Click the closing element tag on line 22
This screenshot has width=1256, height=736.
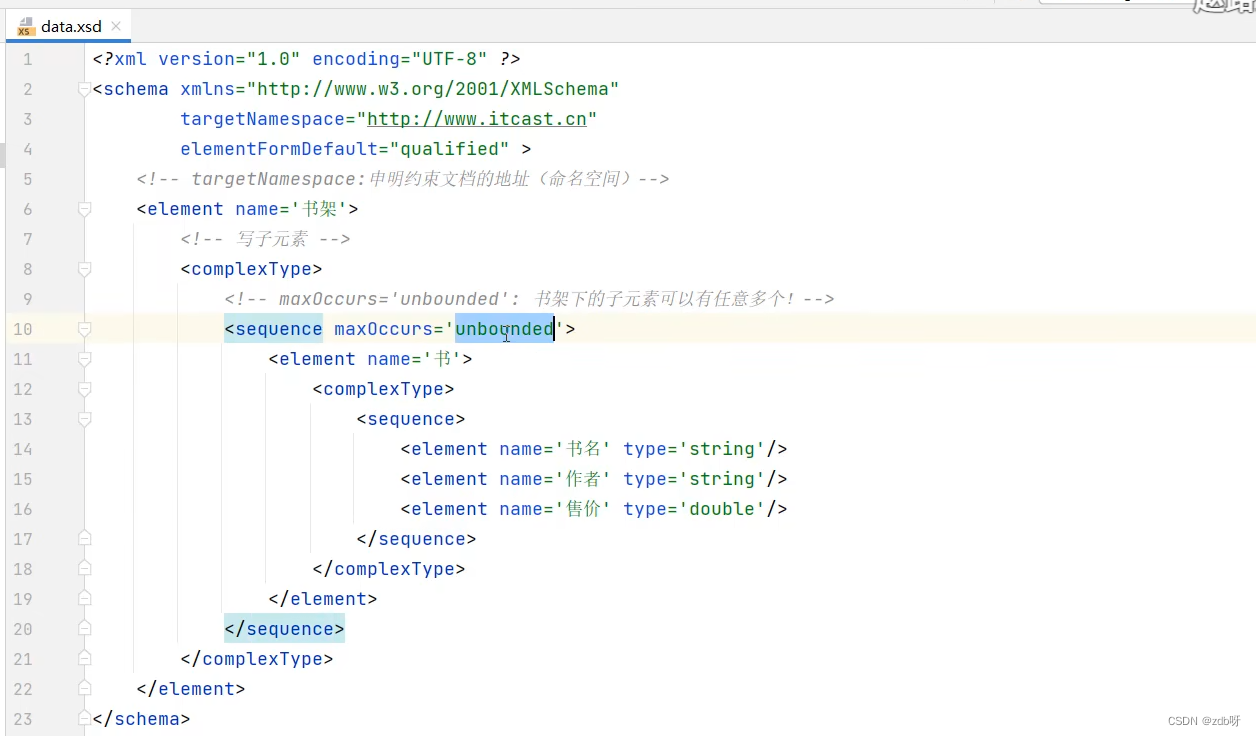191,689
